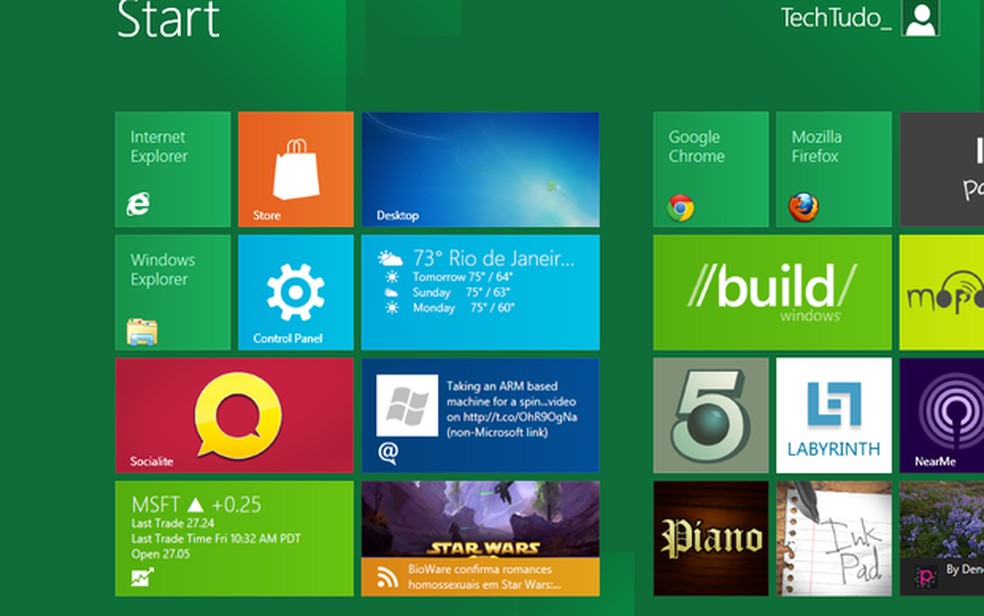Open the //build/ windows tile
Image resolution: width=984 pixels, height=616 pixels.
tap(770, 291)
